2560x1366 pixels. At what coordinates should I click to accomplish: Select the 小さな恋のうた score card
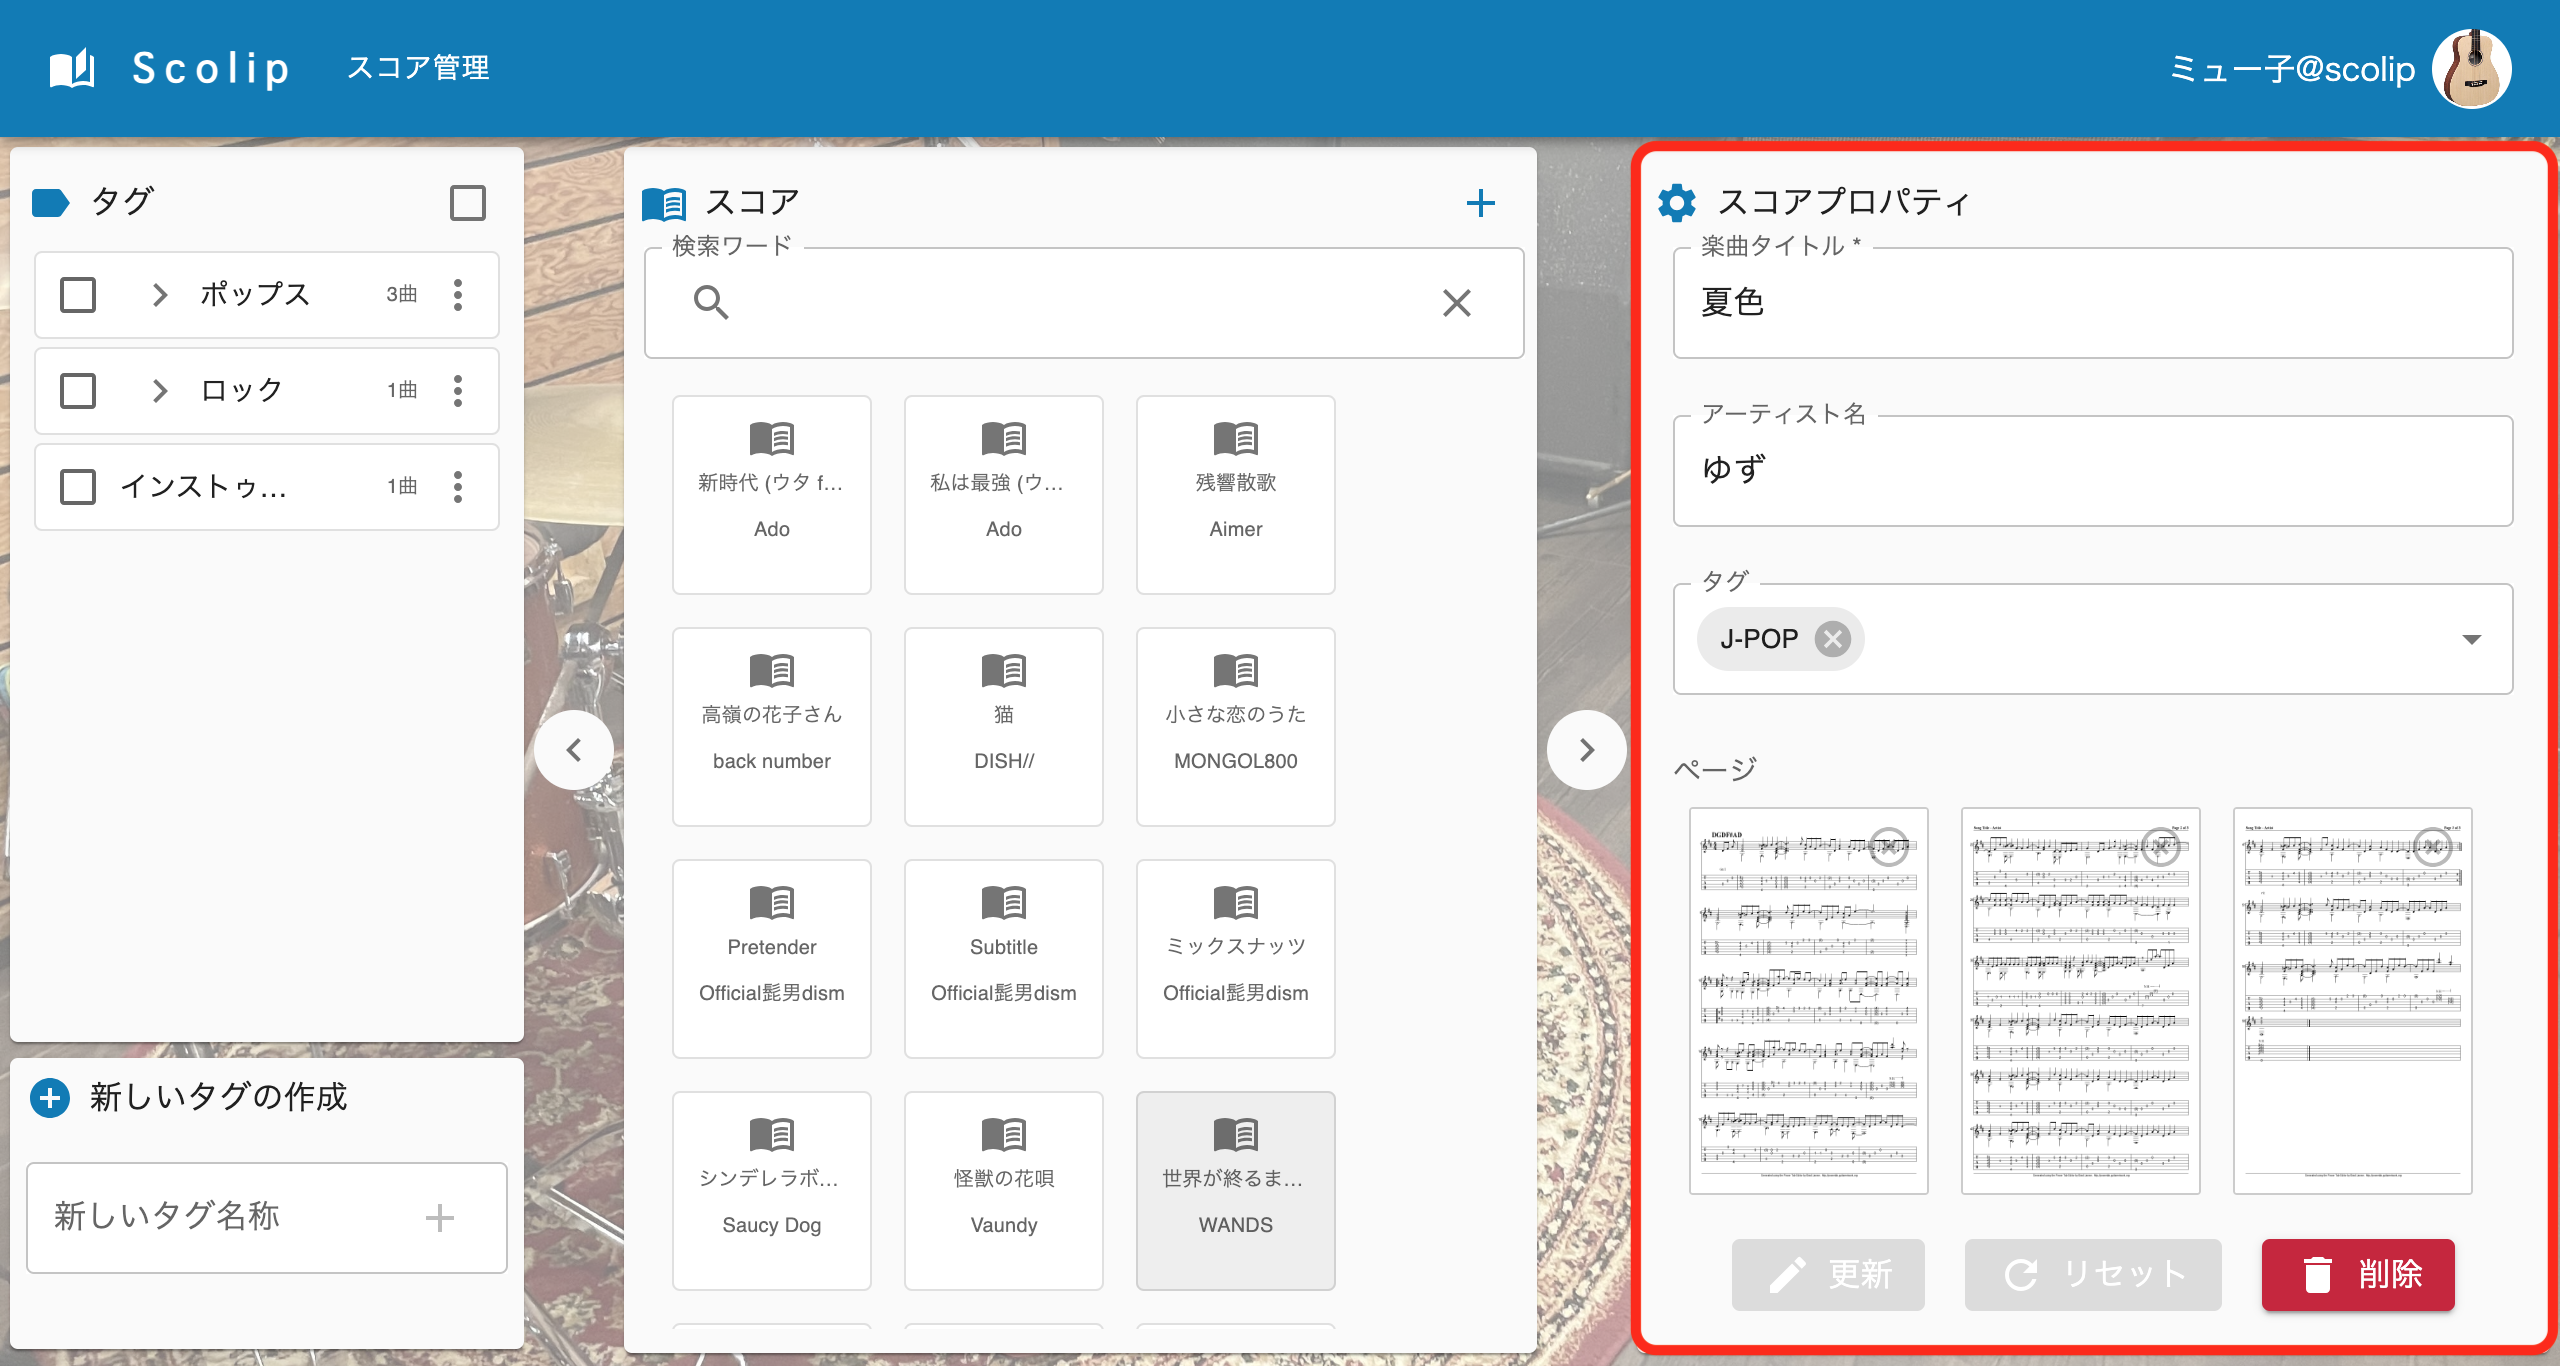pos(1236,727)
